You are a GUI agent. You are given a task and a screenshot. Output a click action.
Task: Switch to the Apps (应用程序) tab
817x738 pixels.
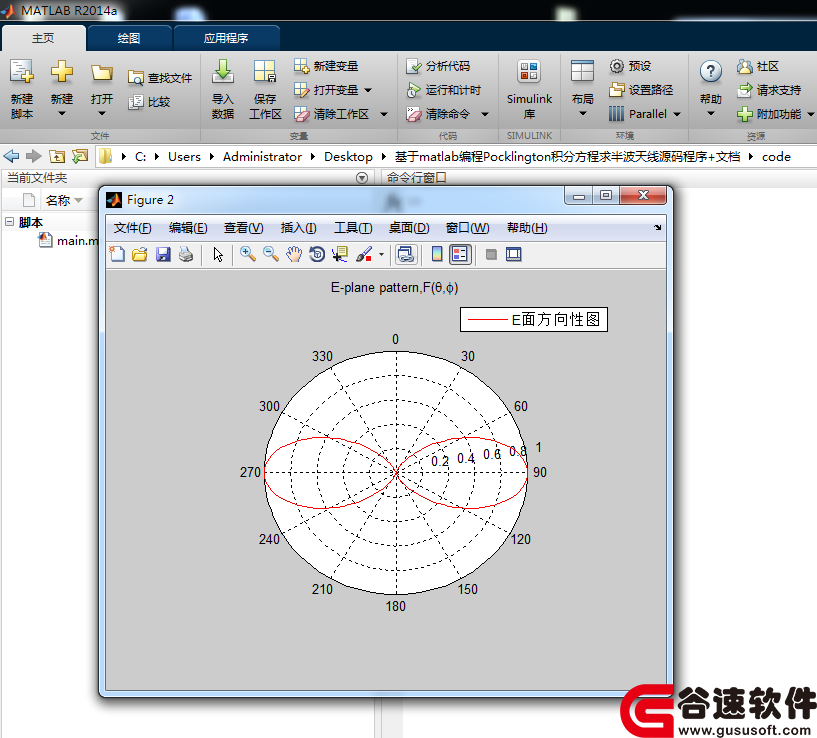226,38
